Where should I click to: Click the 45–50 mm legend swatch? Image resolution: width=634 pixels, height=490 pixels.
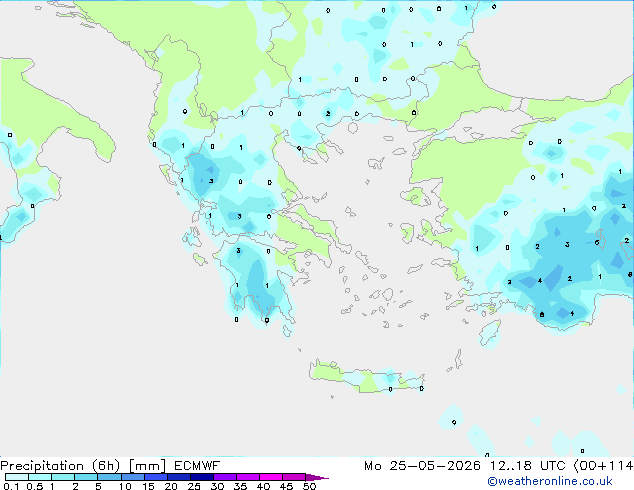(294, 477)
